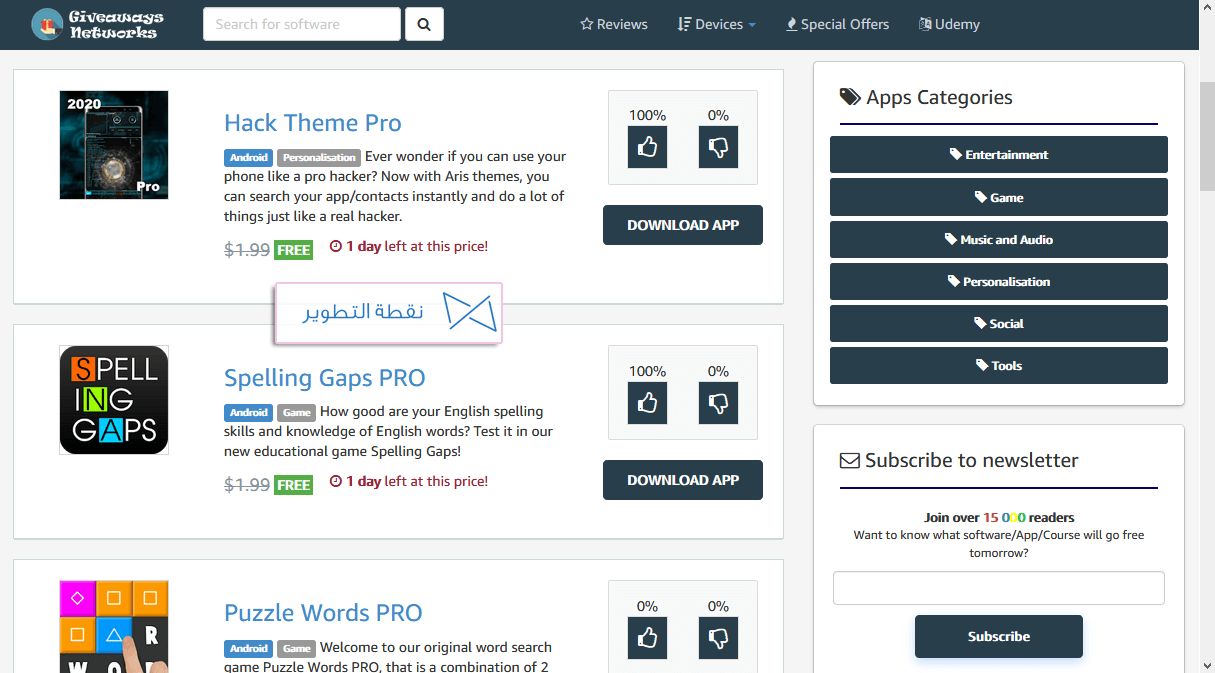Click the Giveaways Networks logo
The height and width of the screenshot is (673, 1215).
98,24
